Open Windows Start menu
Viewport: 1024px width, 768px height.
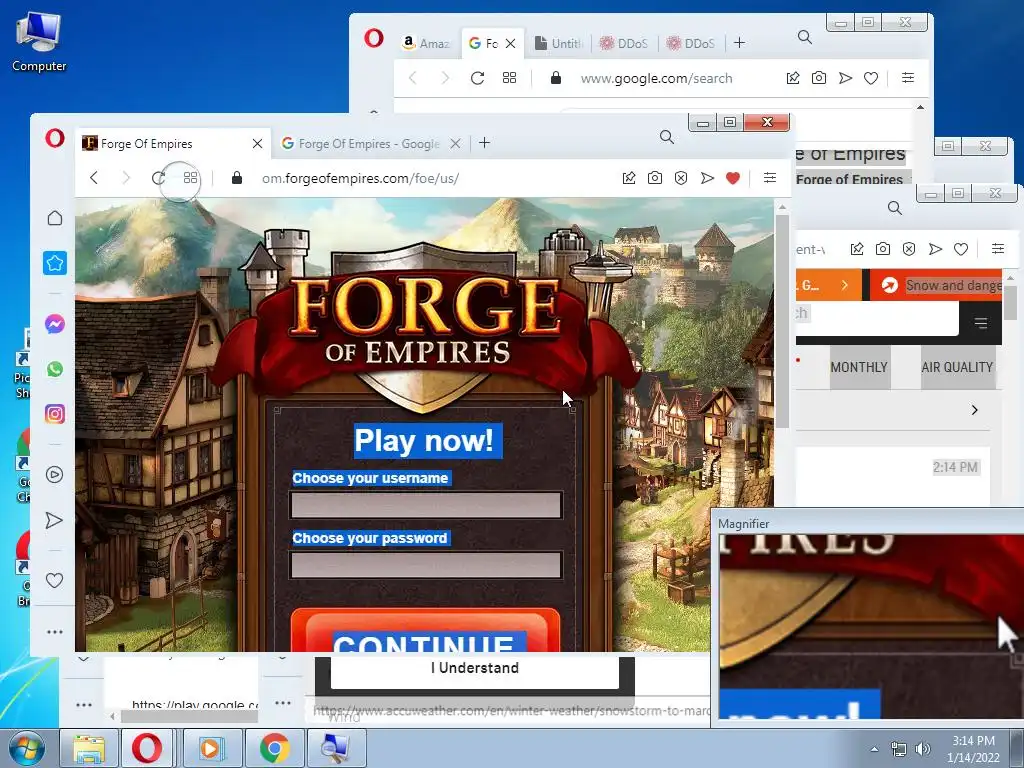pyautogui.click(x=25, y=748)
